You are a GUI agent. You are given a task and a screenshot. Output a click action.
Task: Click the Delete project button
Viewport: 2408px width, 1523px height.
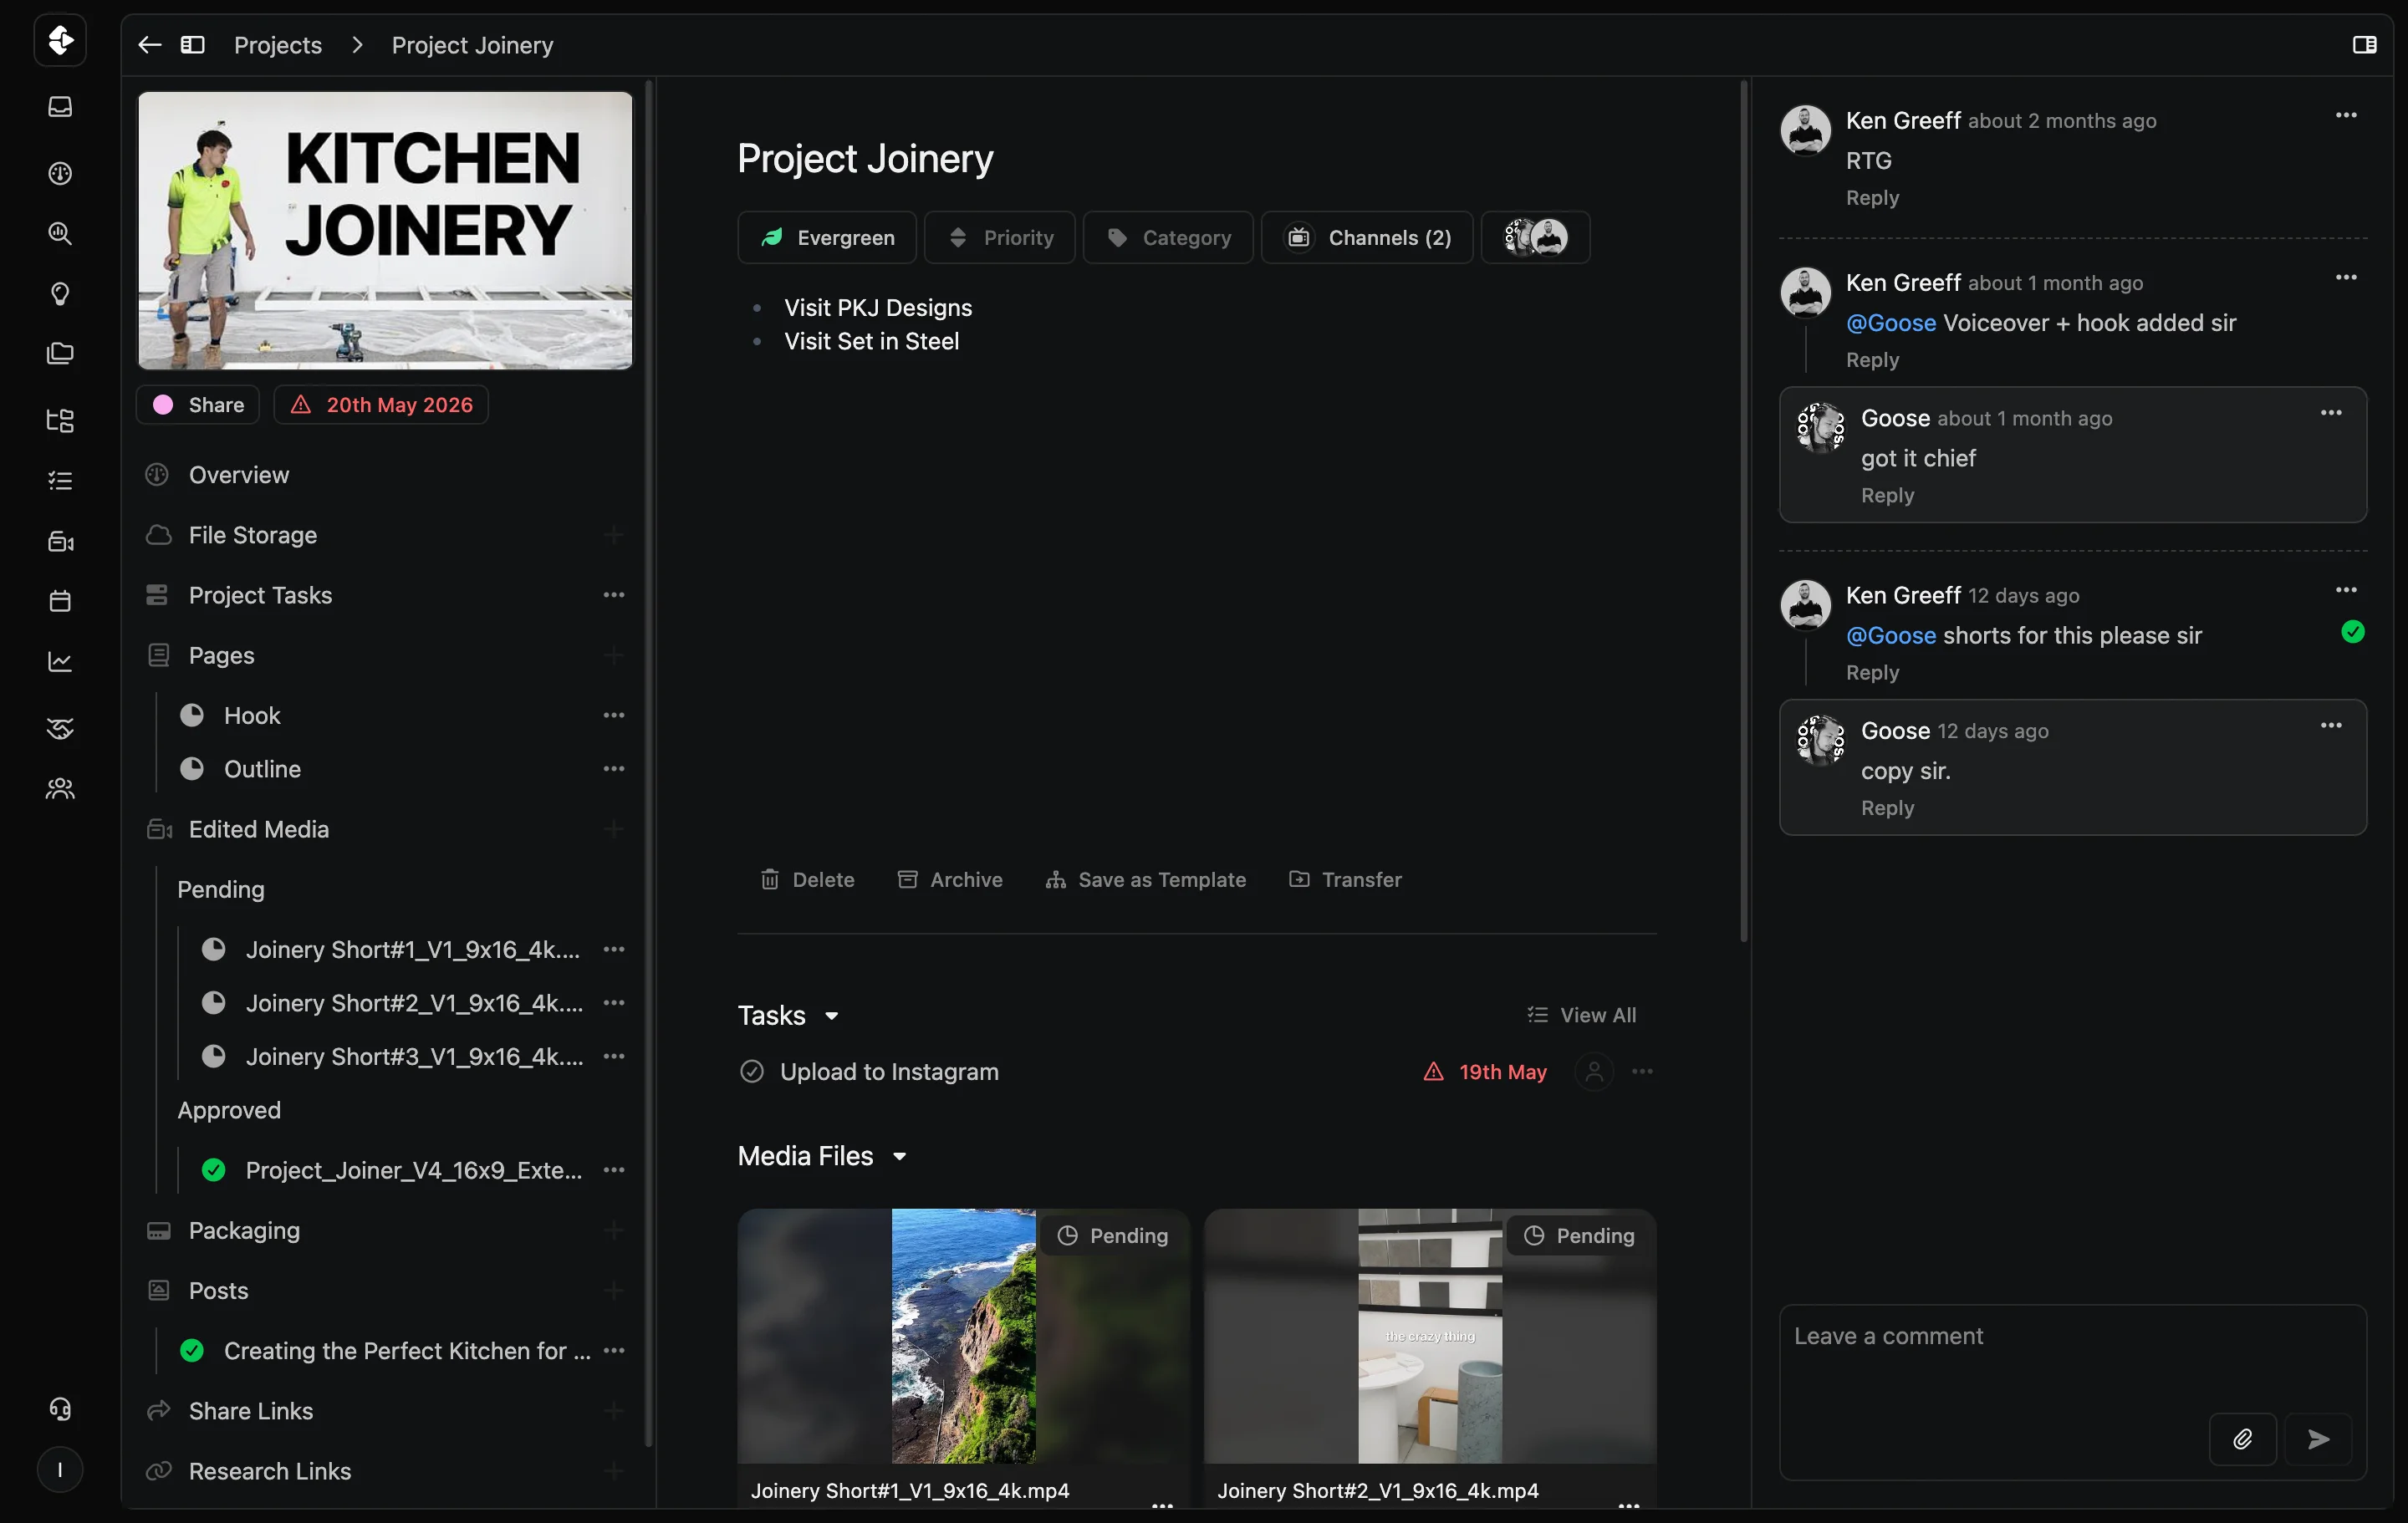tap(808, 879)
